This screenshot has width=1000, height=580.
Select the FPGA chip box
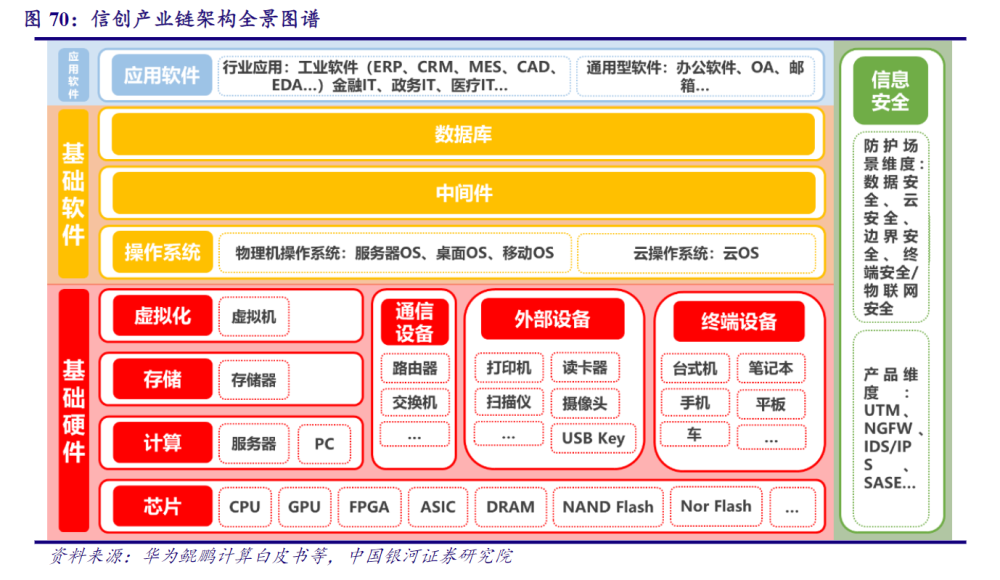click(x=369, y=507)
